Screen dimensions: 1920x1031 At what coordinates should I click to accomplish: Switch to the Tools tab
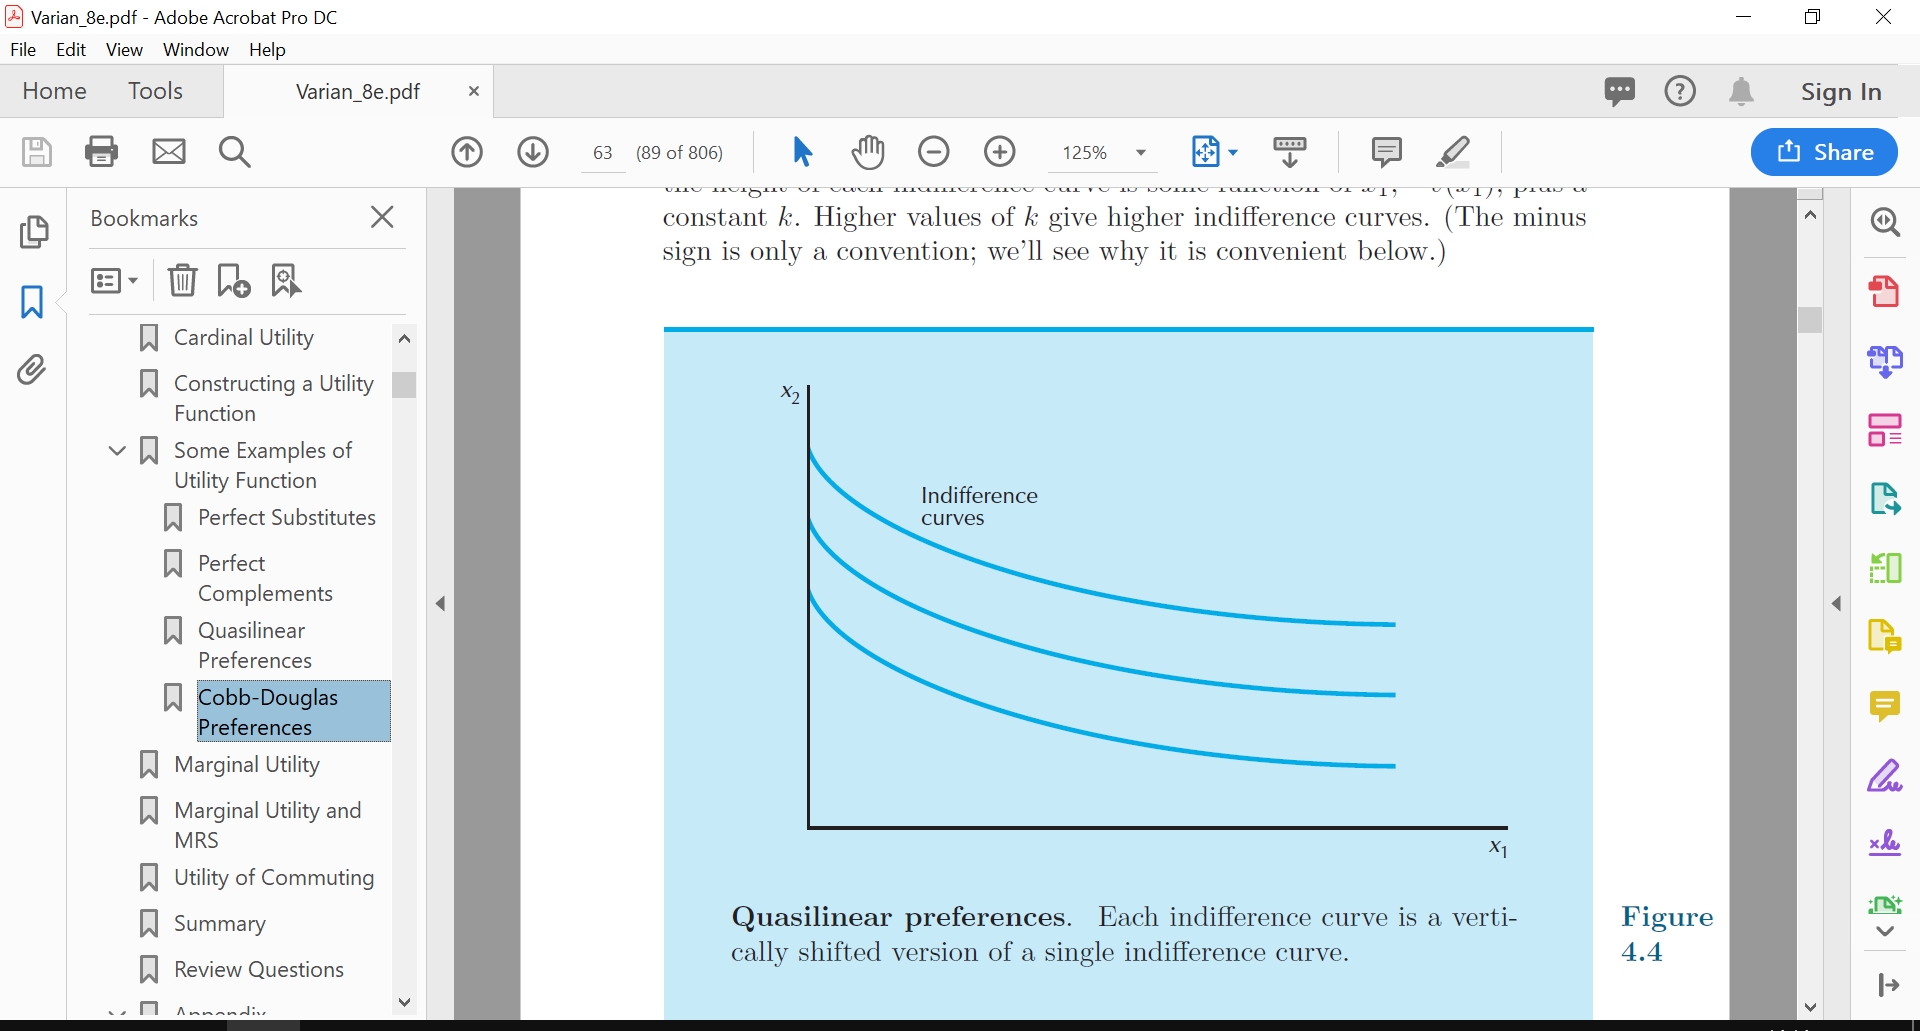[155, 92]
